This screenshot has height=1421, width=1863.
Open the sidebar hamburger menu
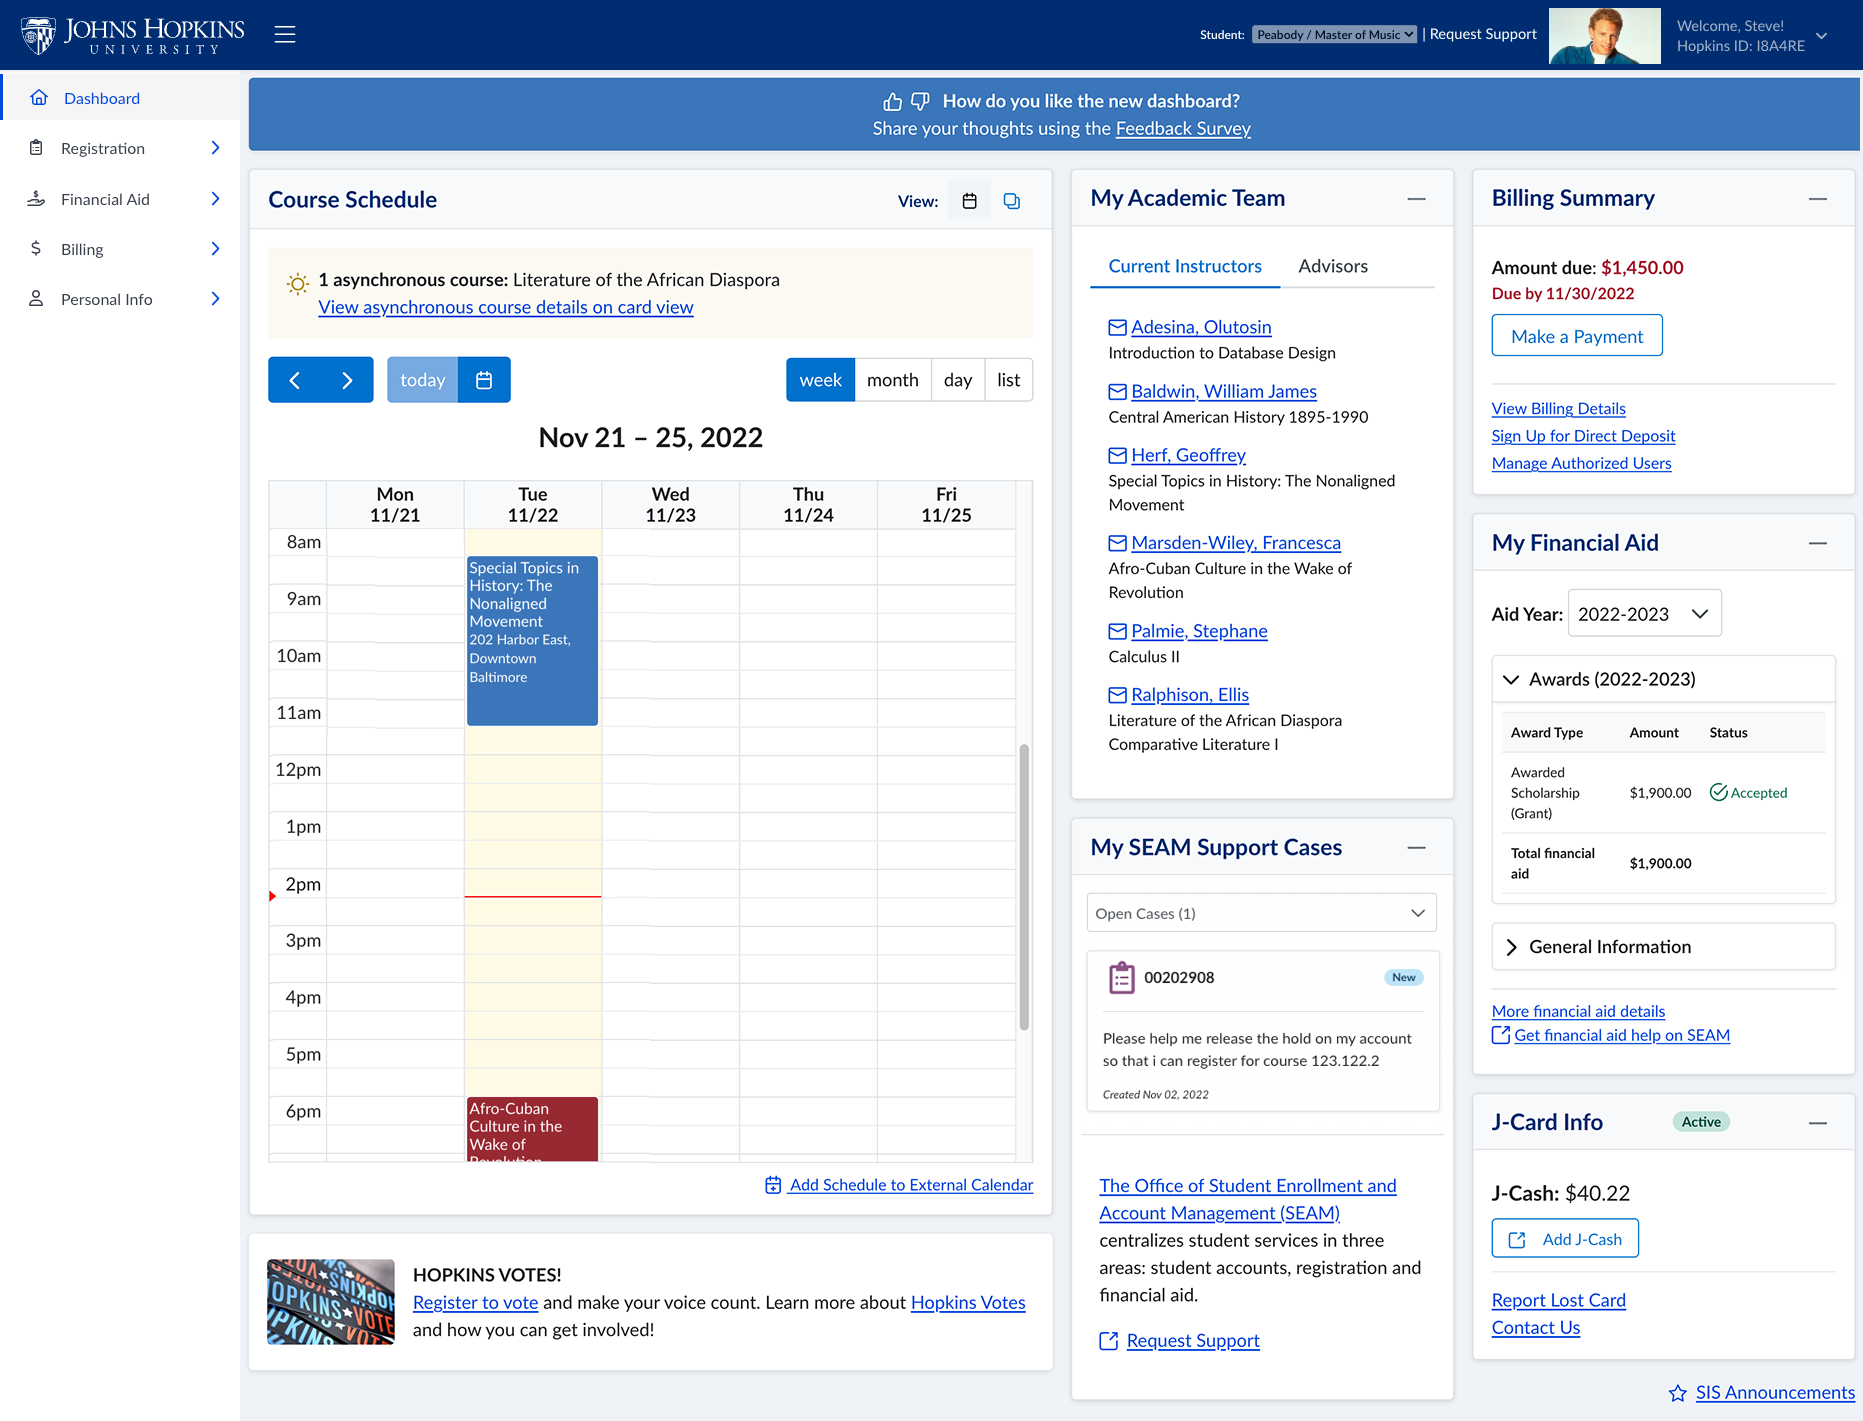284,33
